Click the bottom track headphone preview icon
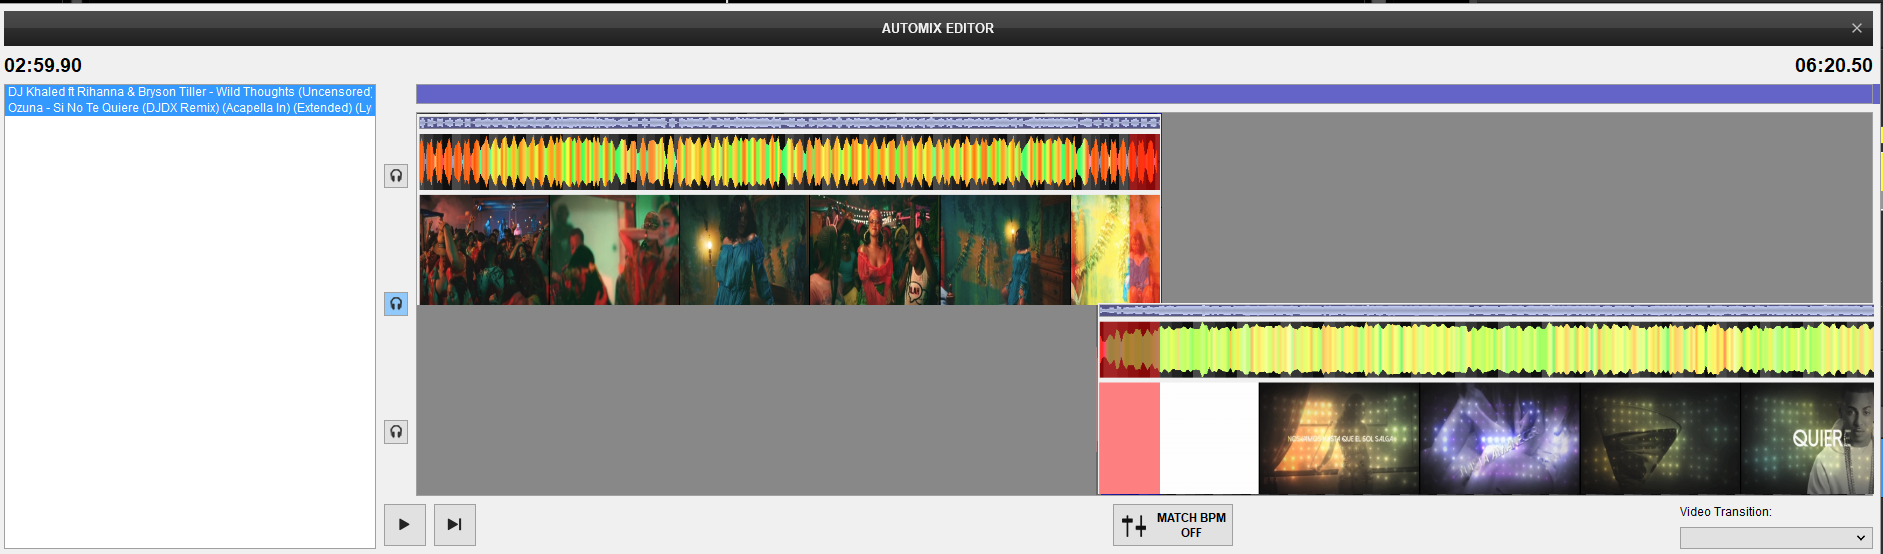Image resolution: width=1883 pixels, height=554 pixels. [396, 432]
